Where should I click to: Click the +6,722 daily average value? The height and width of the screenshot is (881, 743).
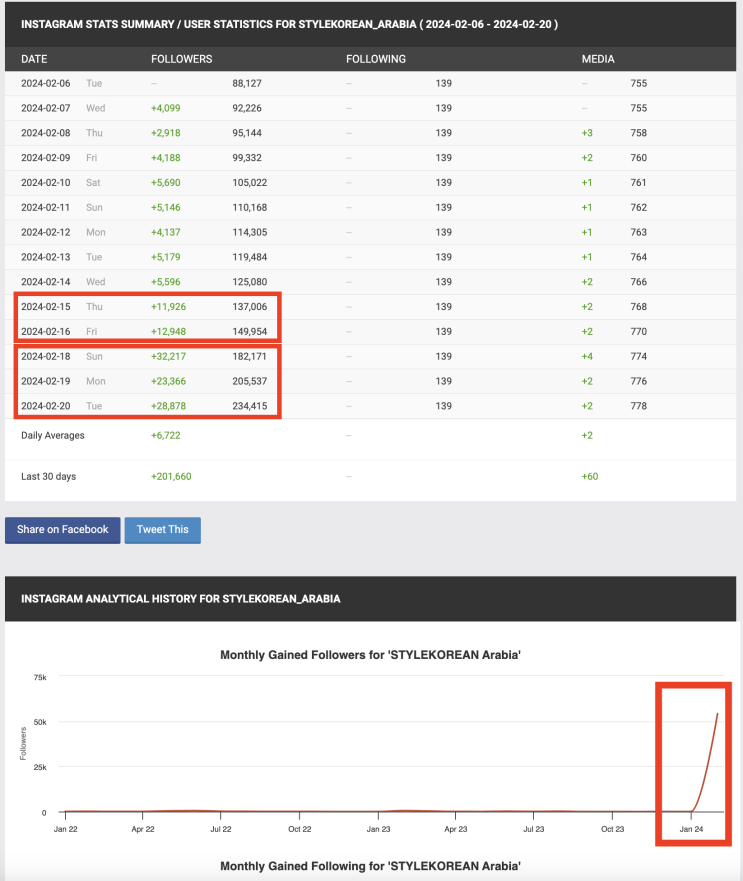(x=166, y=435)
